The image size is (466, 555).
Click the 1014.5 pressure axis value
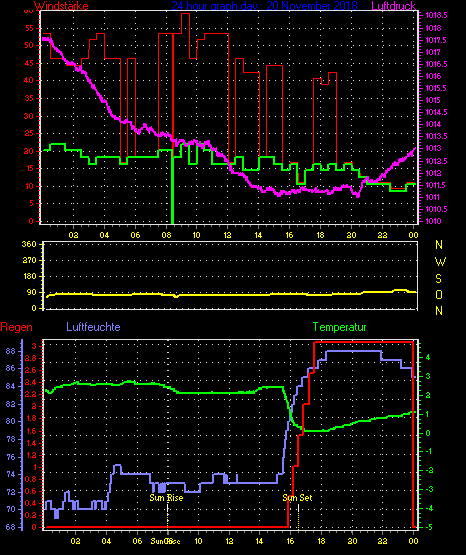436,113
